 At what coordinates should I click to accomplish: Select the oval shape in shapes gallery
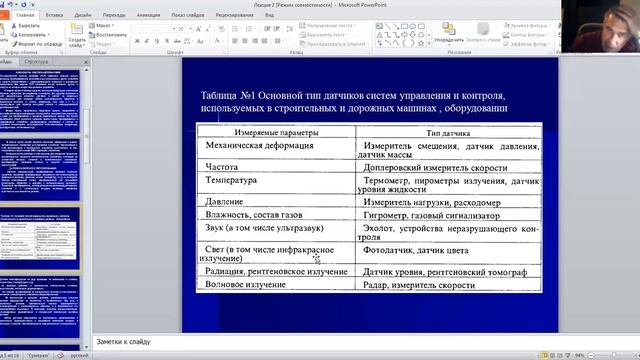(413, 26)
